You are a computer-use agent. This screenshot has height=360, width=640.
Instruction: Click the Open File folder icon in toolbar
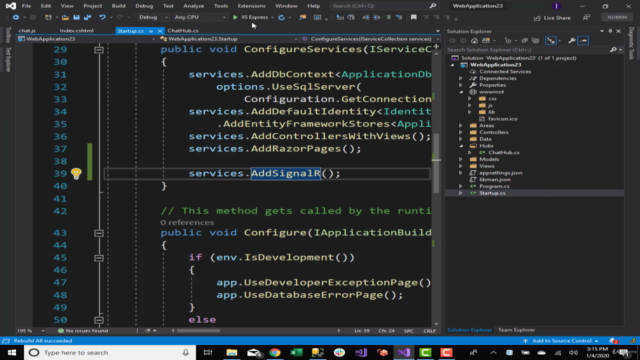click(65, 17)
